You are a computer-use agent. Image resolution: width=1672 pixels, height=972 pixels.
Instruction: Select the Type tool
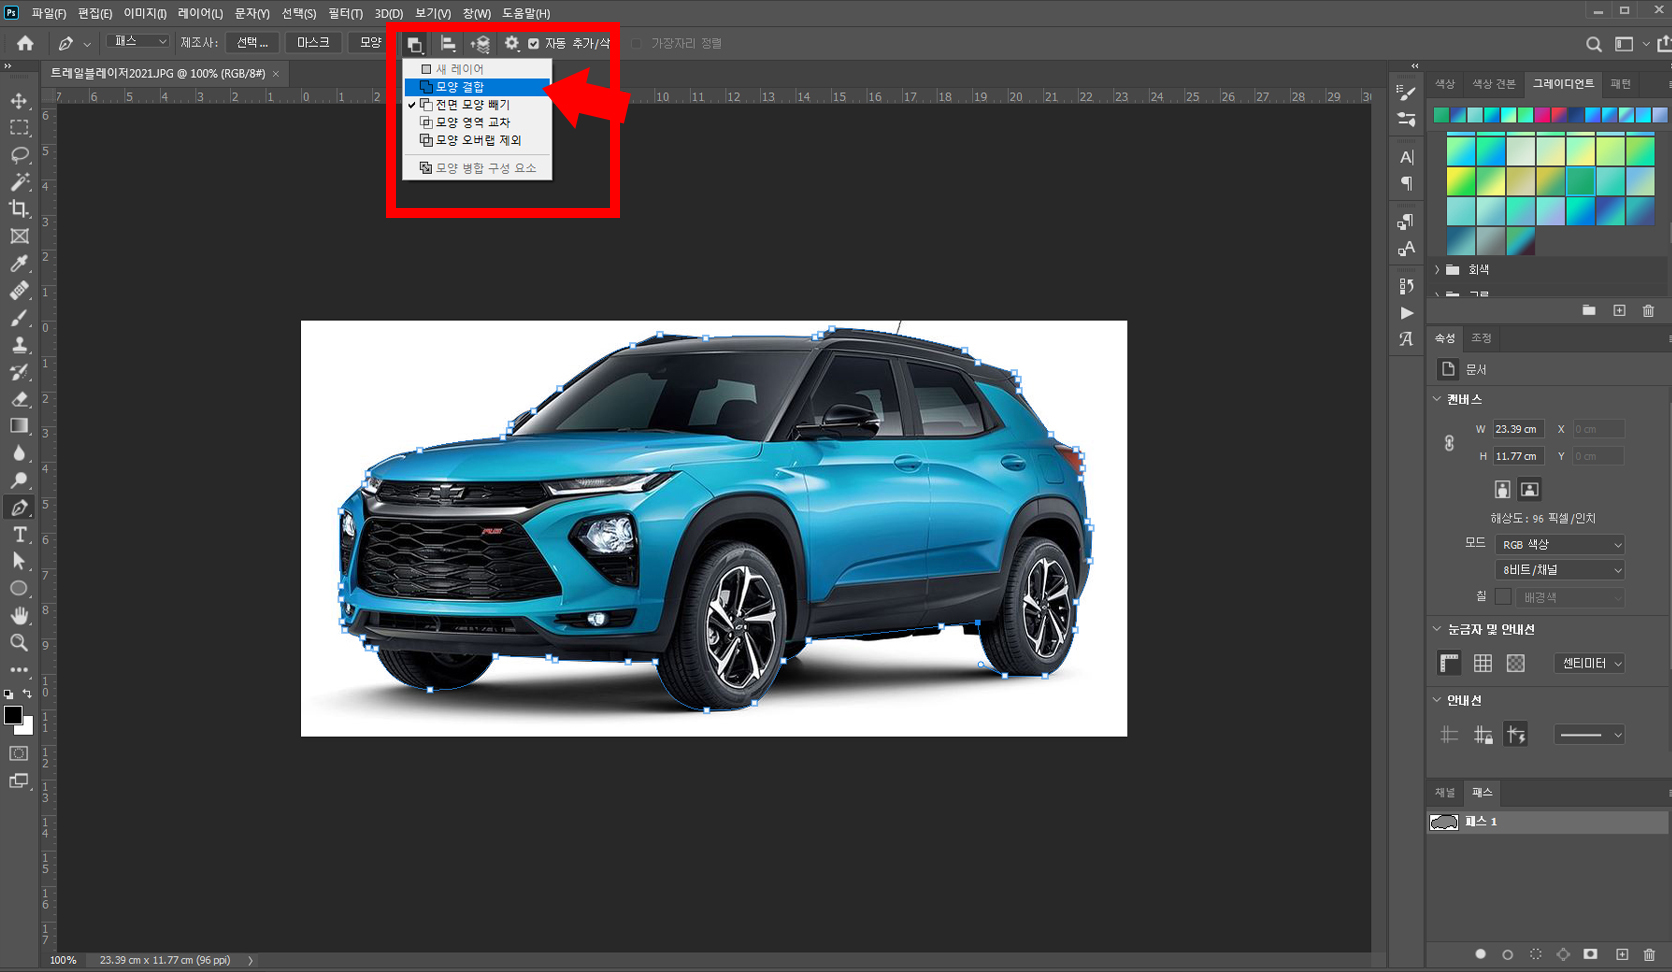(x=19, y=534)
